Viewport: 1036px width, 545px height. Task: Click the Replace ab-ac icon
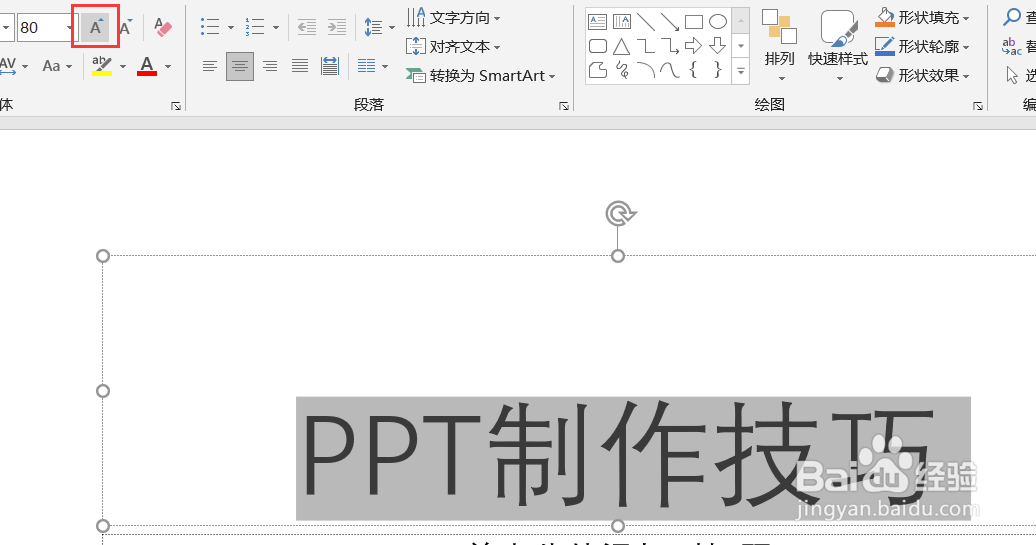pos(1011,46)
